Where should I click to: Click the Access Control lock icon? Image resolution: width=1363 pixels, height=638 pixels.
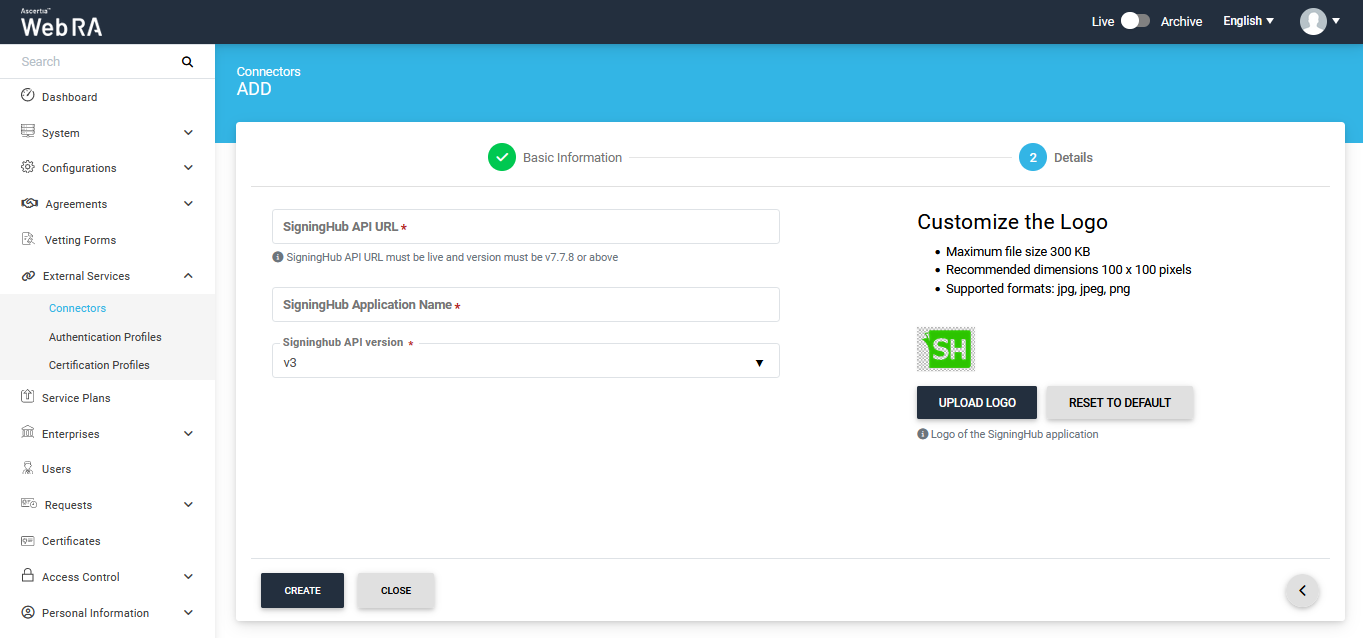coord(28,576)
